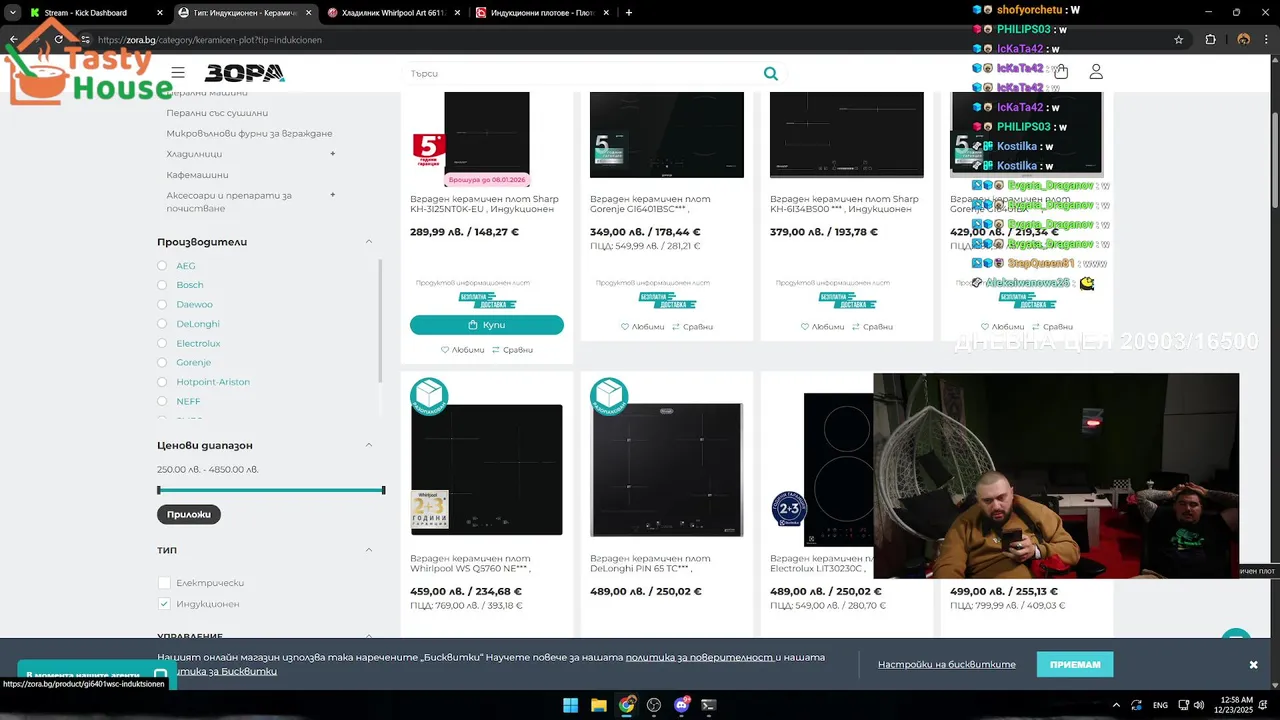The width and height of the screenshot is (1280, 720).
Task: Open Discord from the taskbar
Action: click(682, 705)
